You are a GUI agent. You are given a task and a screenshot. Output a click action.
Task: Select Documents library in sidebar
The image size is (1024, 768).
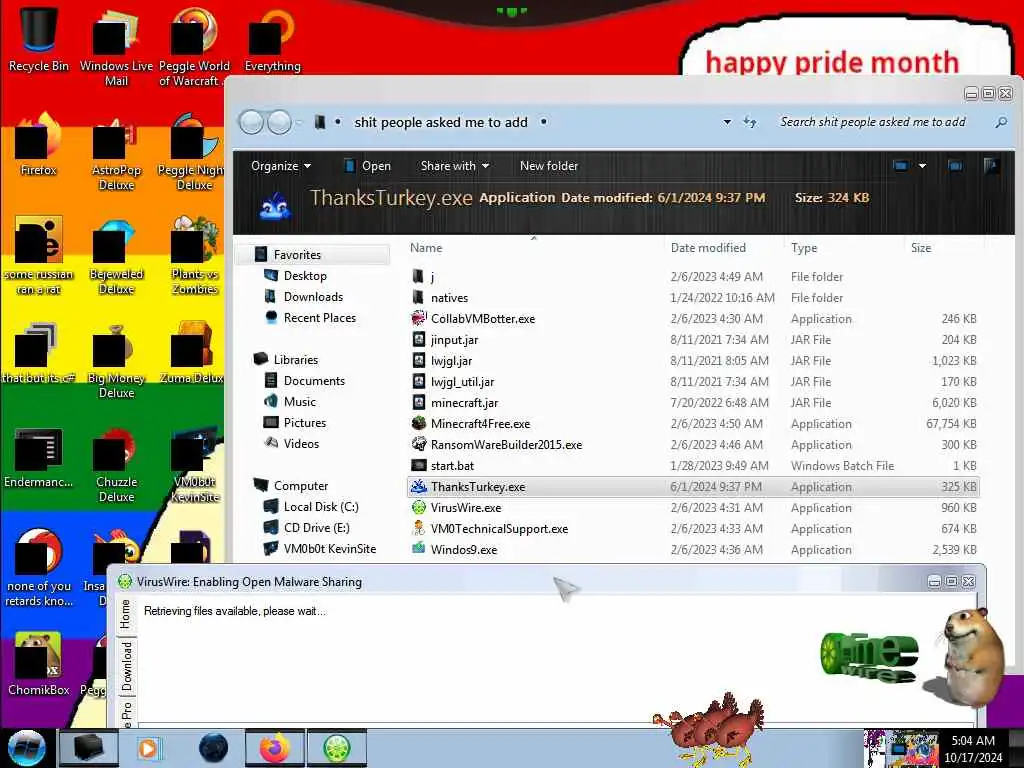[x=304, y=381]
